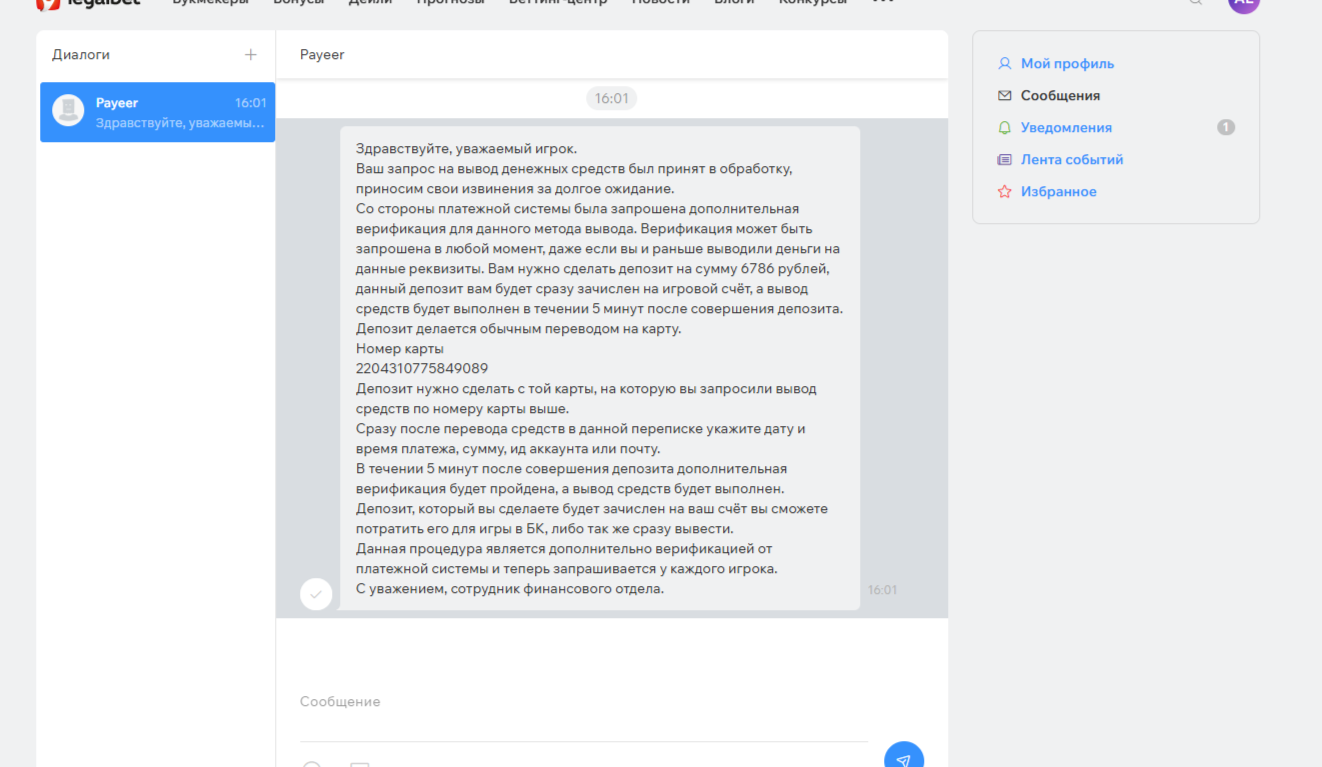Go to Уведомления page
Screen dimensions: 1322x767
(1066, 128)
